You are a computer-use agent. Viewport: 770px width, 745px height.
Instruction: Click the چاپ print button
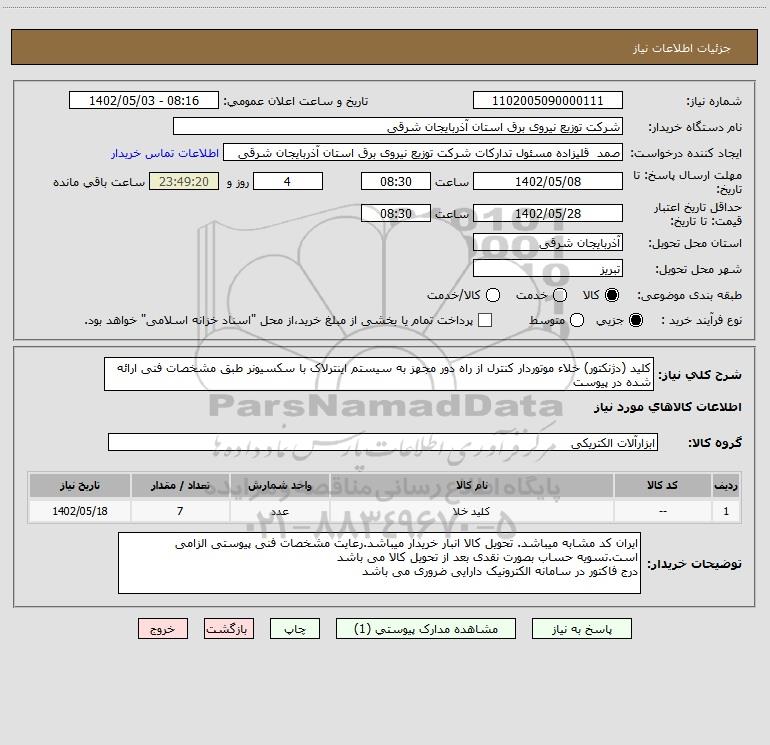295,629
